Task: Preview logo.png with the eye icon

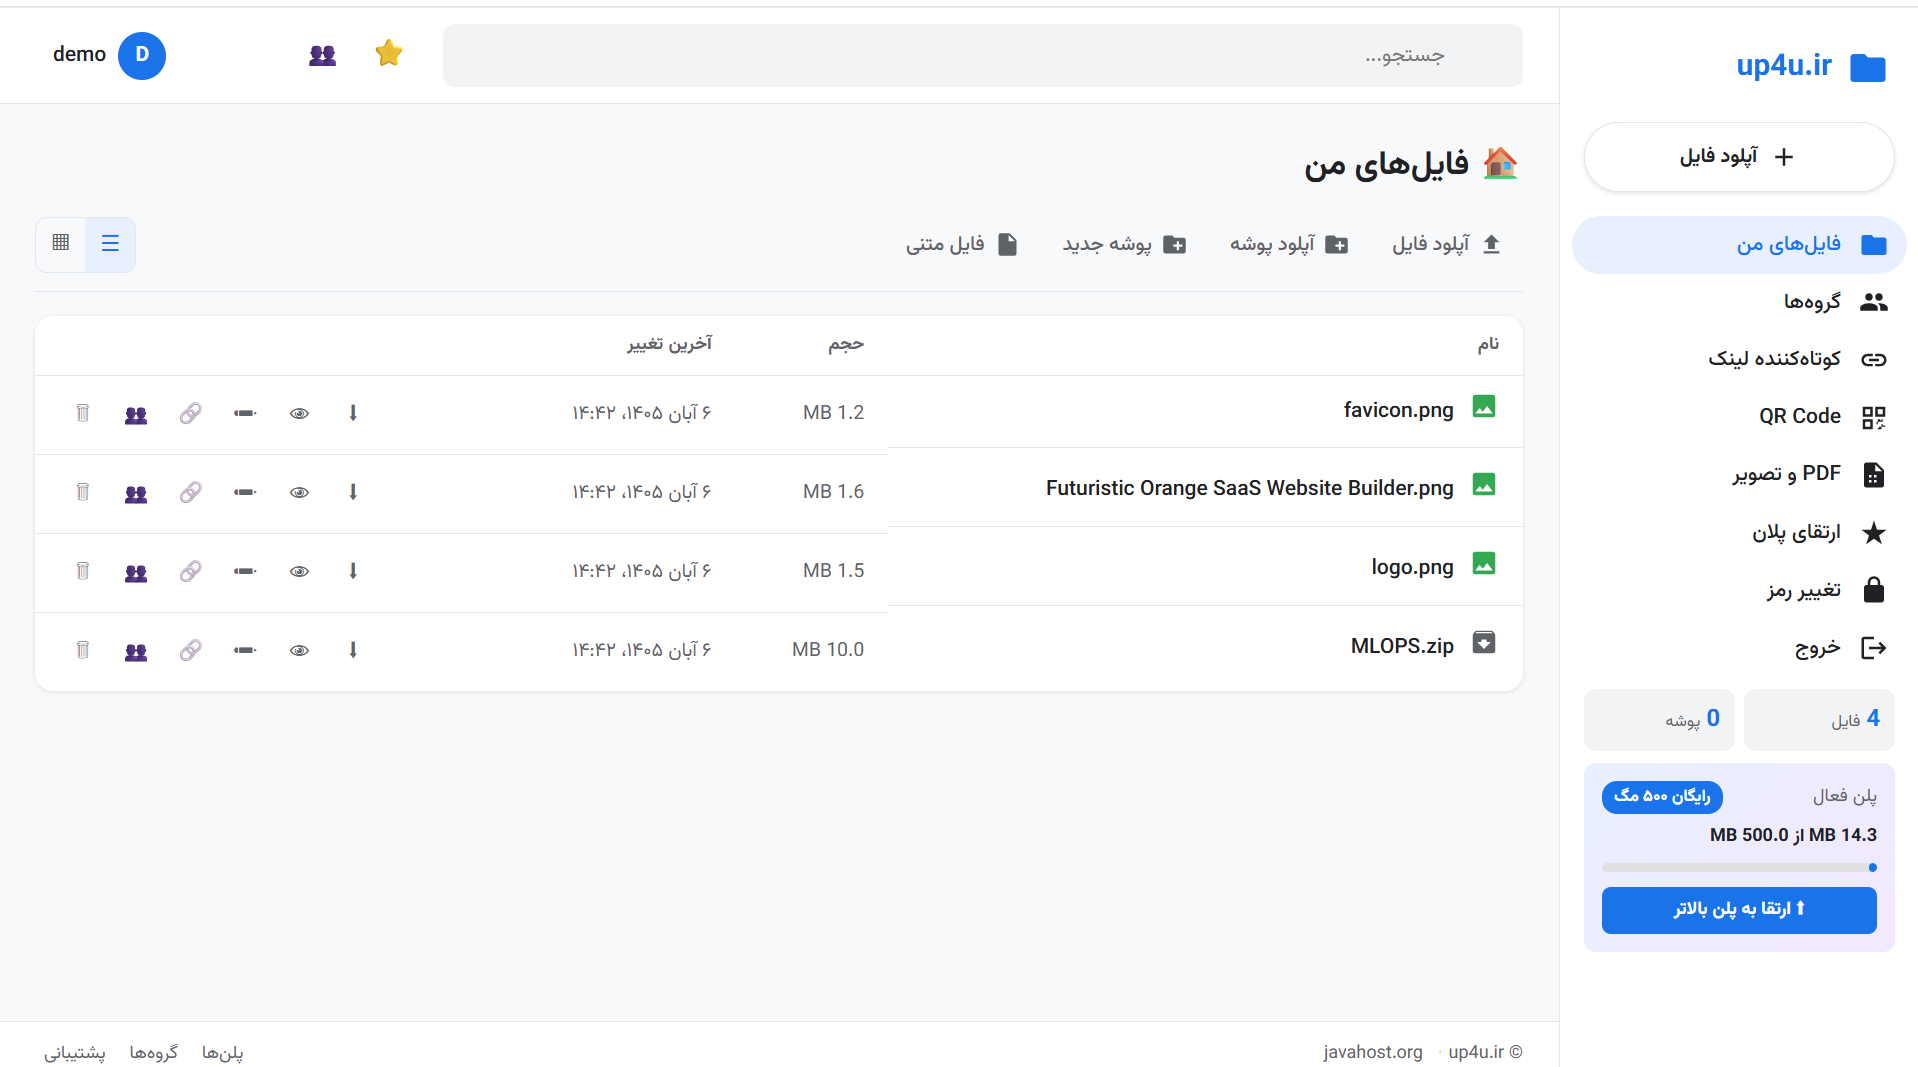Action: 299,571
